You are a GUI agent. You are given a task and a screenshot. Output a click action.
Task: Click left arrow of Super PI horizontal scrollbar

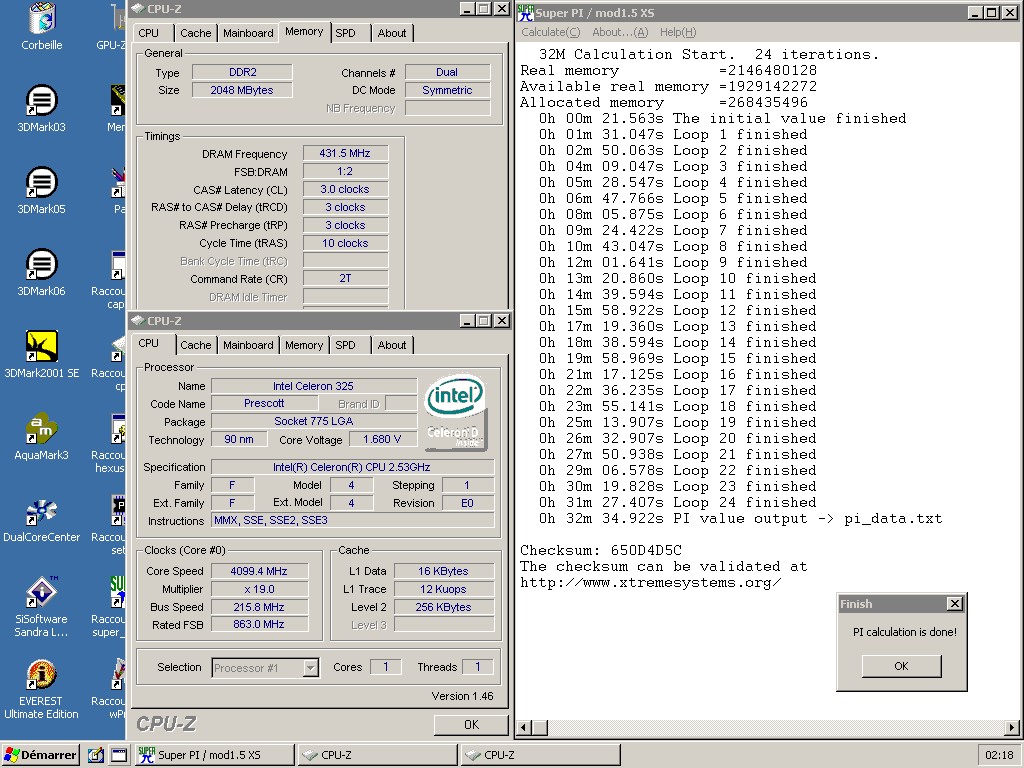[524, 727]
